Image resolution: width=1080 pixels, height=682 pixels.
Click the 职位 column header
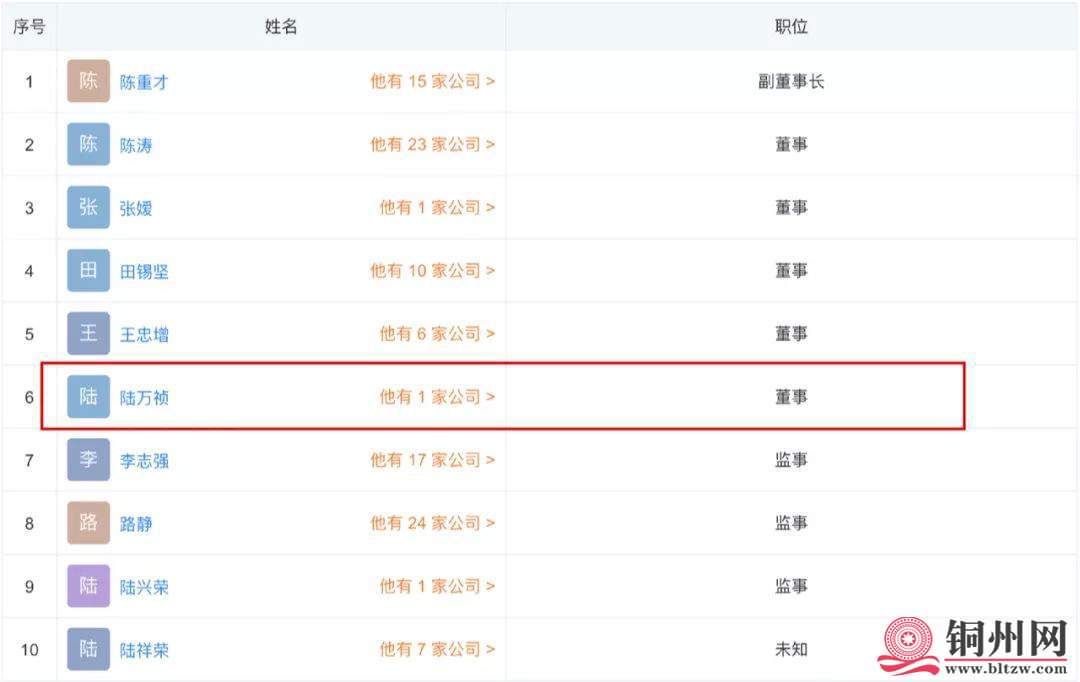(x=791, y=26)
